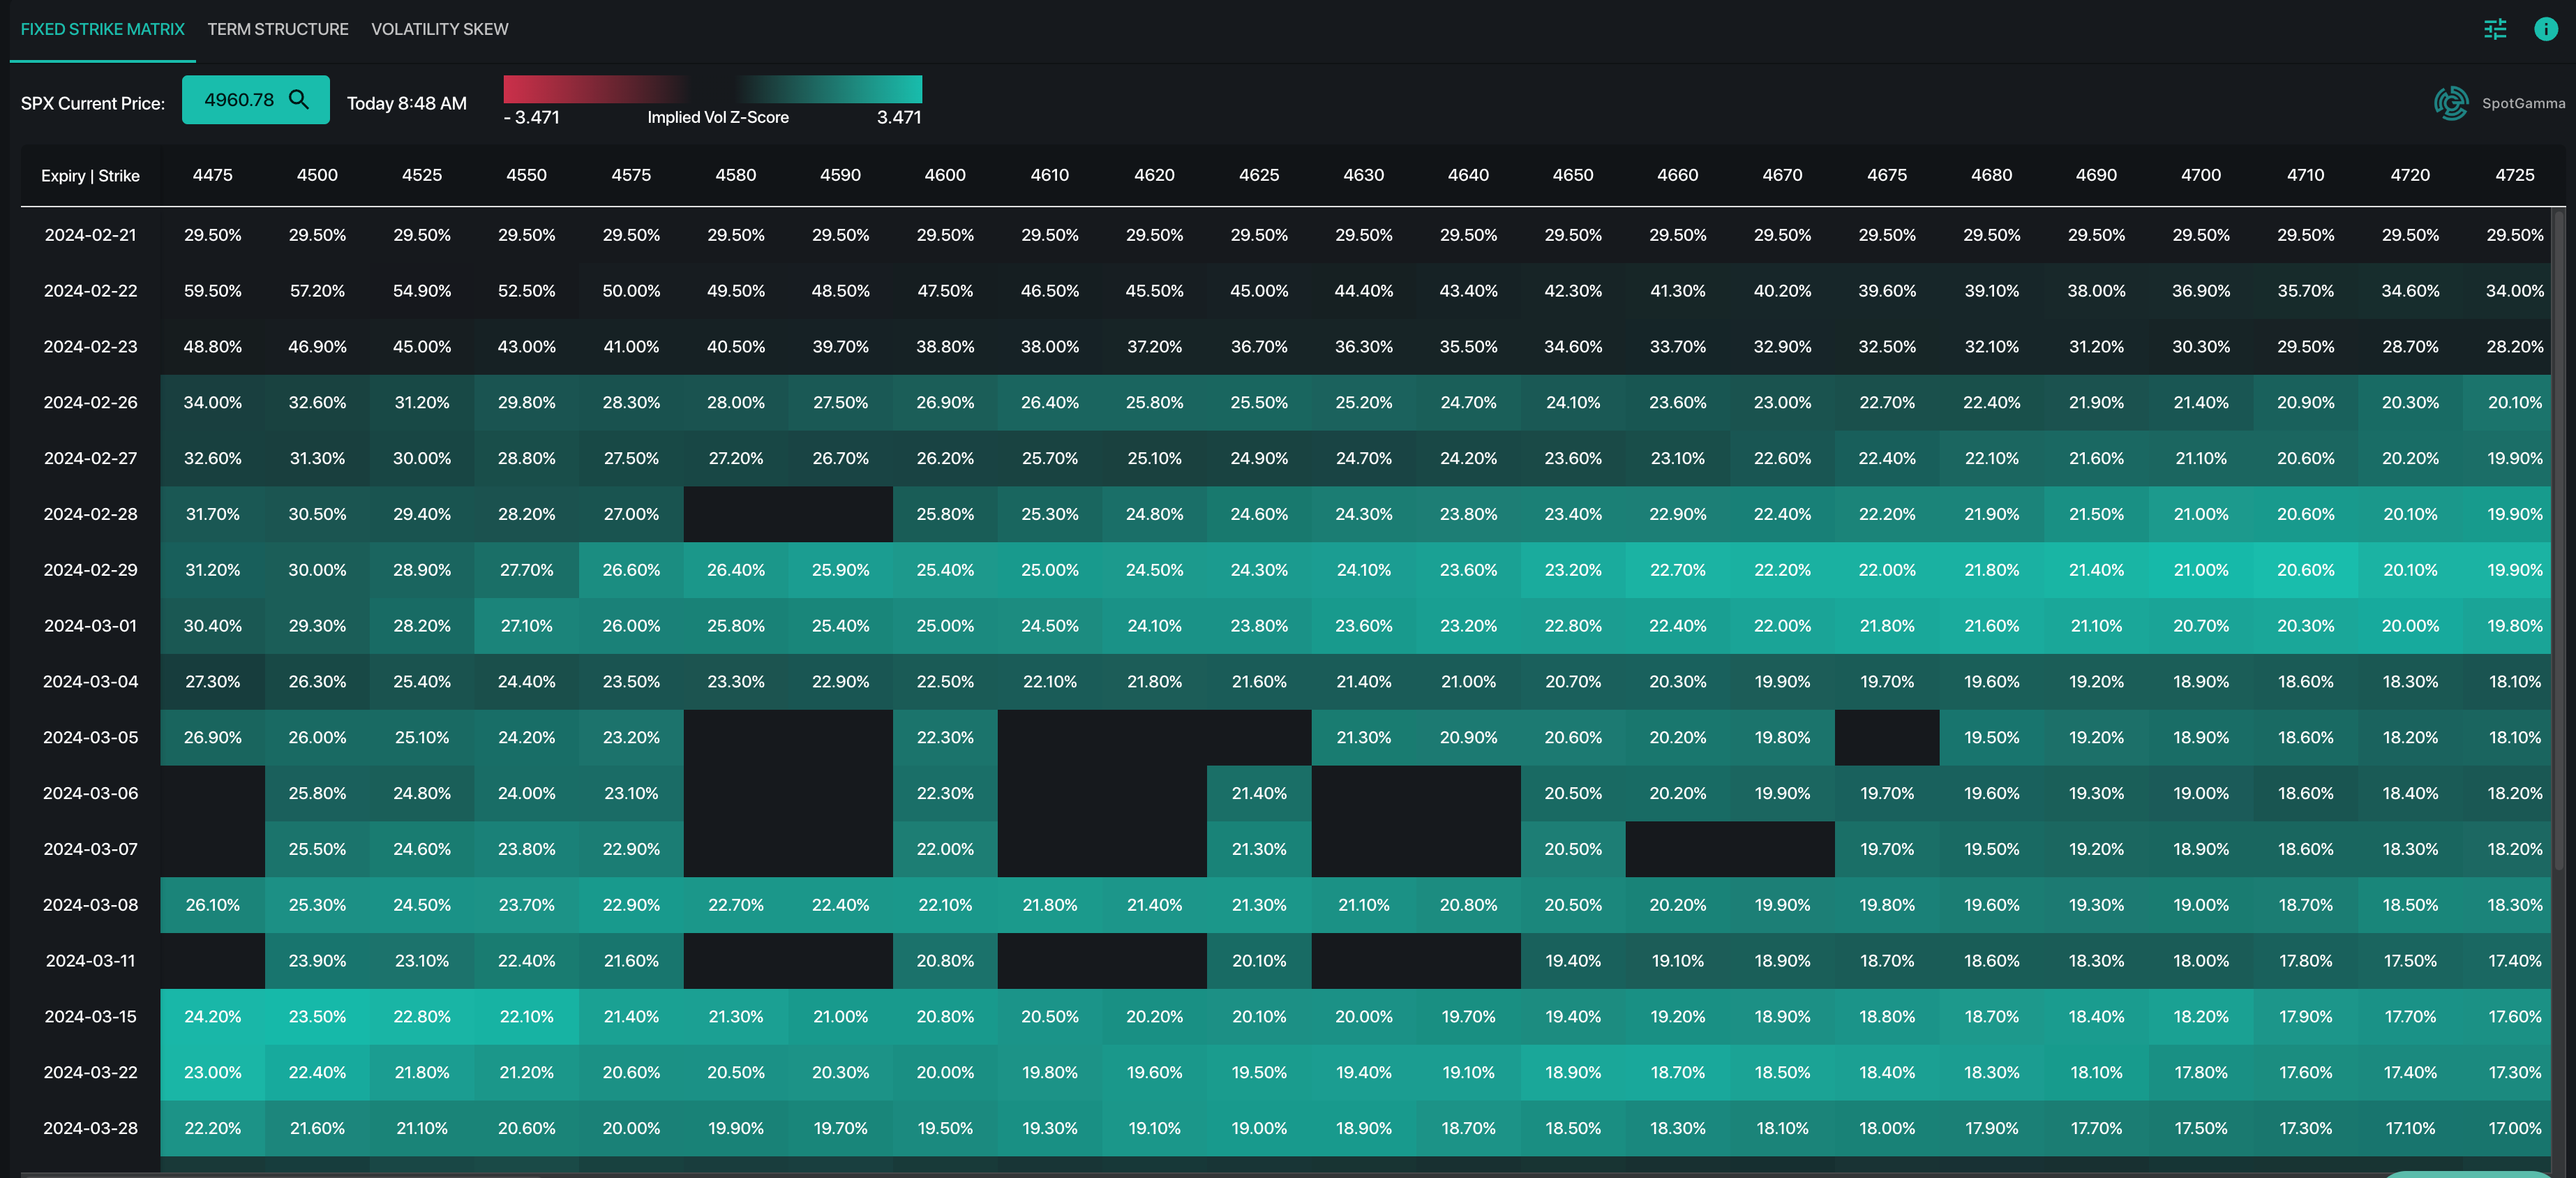
Task: Click the SpotGamma logo icon
Action: tap(2451, 103)
